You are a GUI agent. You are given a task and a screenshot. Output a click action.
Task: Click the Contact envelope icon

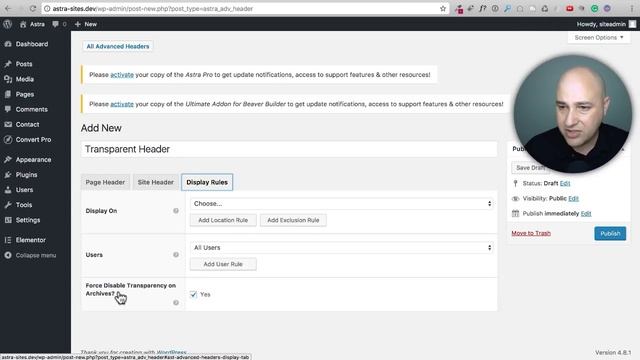pos(8,124)
